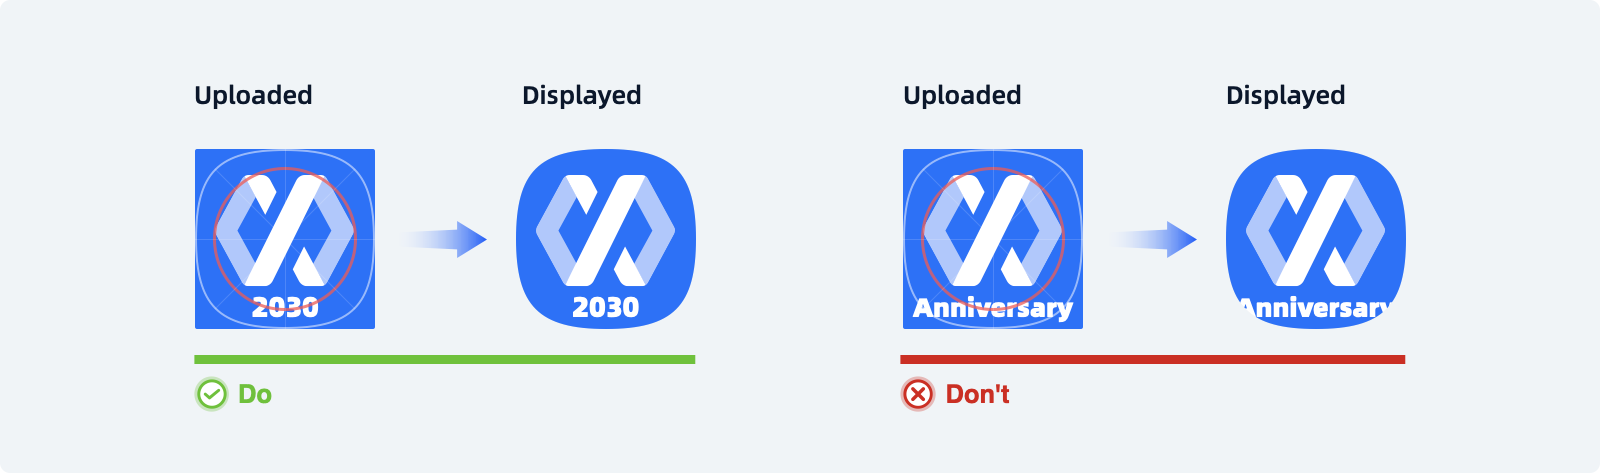Image resolution: width=1600 pixels, height=473 pixels.
Task: Click the Anniversary text in uploaded square icon
Action: point(993,308)
